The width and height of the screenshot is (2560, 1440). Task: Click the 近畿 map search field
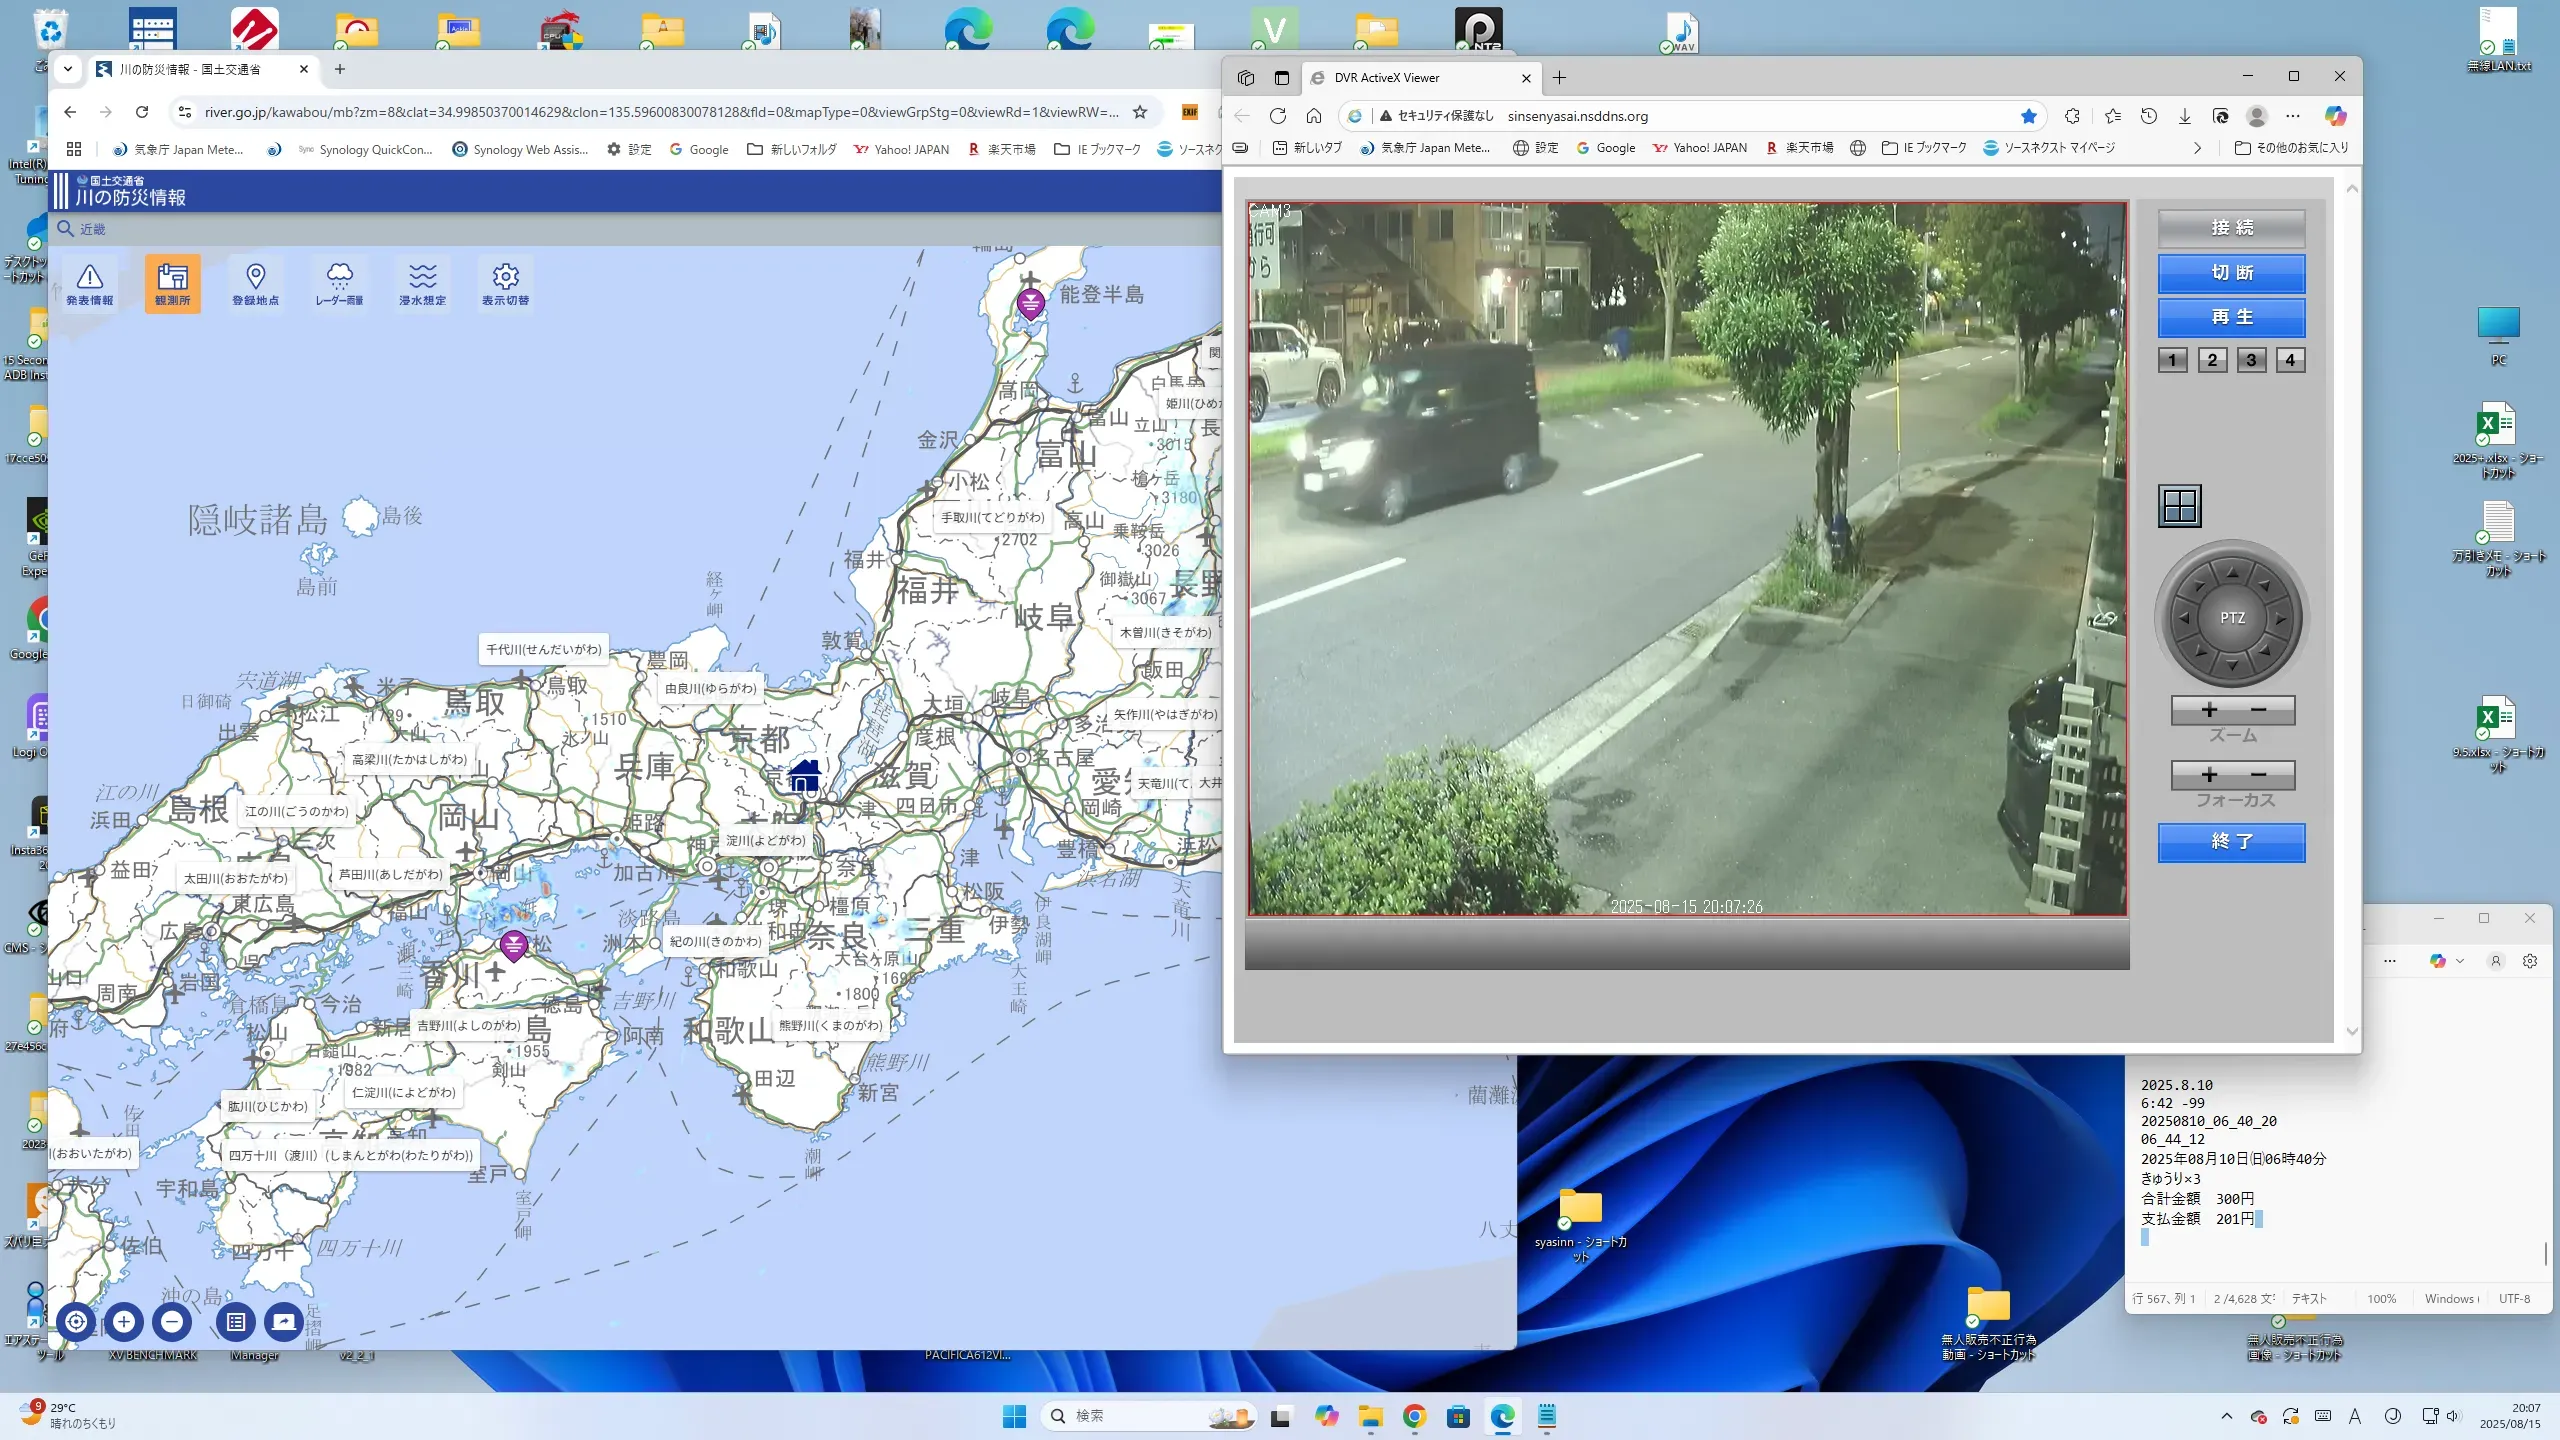pyautogui.click(x=93, y=229)
